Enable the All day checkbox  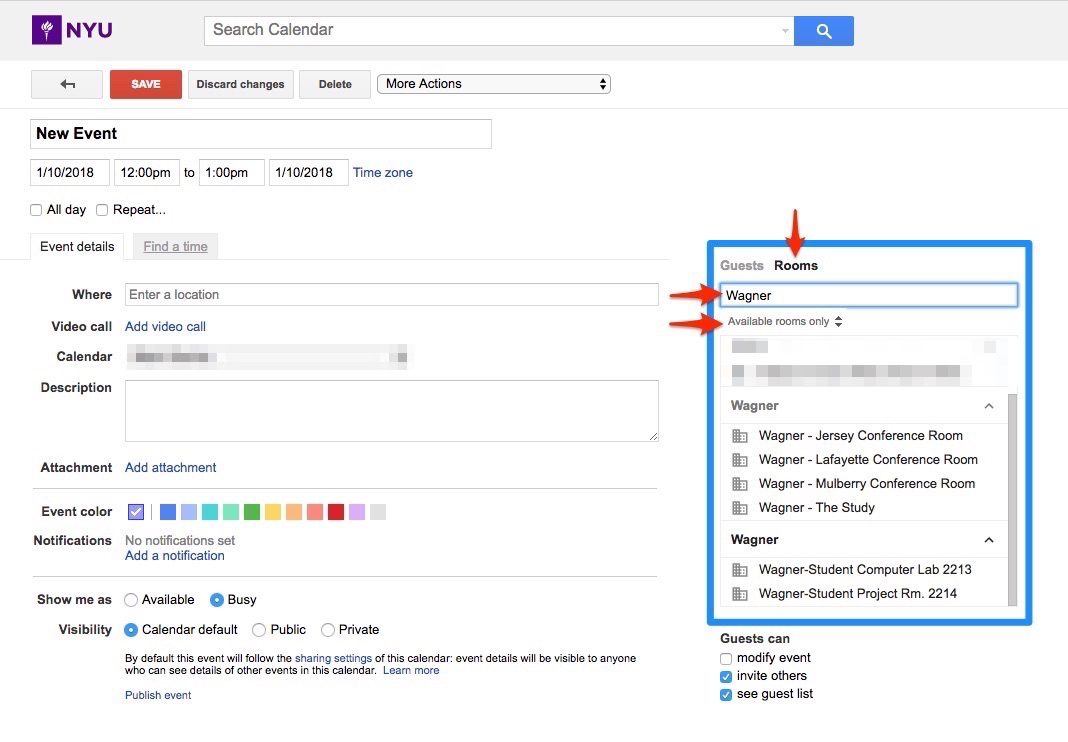pyautogui.click(x=36, y=210)
